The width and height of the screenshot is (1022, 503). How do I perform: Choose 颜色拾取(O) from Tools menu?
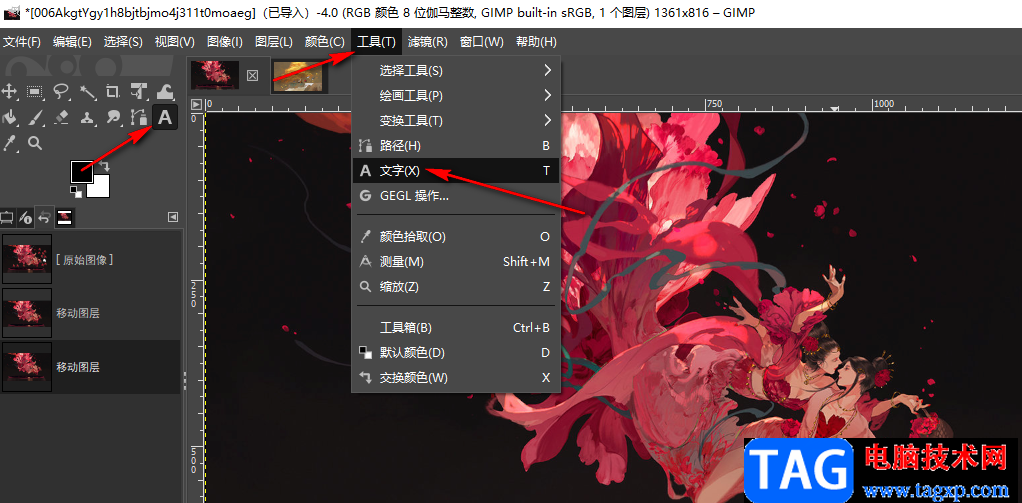click(456, 237)
